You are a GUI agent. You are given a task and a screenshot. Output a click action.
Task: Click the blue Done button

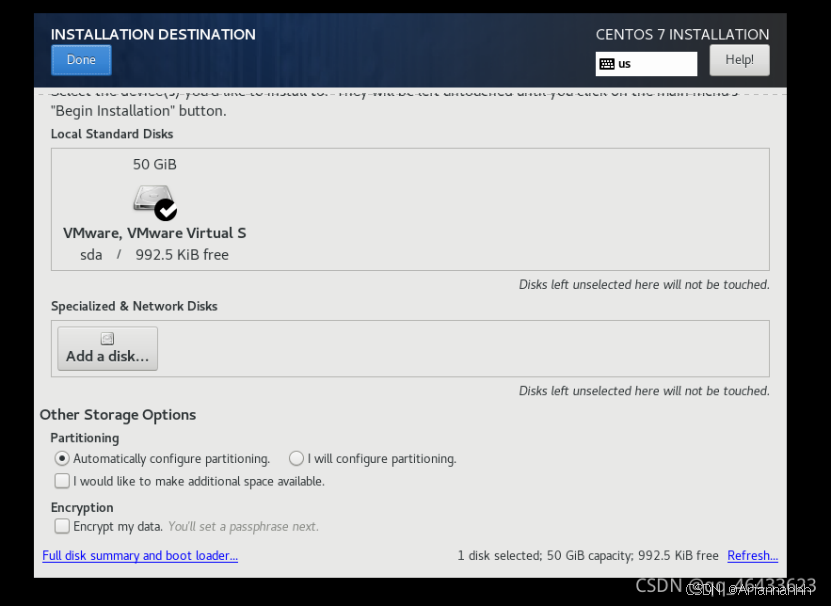pyautogui.click(x=81, y=60)
